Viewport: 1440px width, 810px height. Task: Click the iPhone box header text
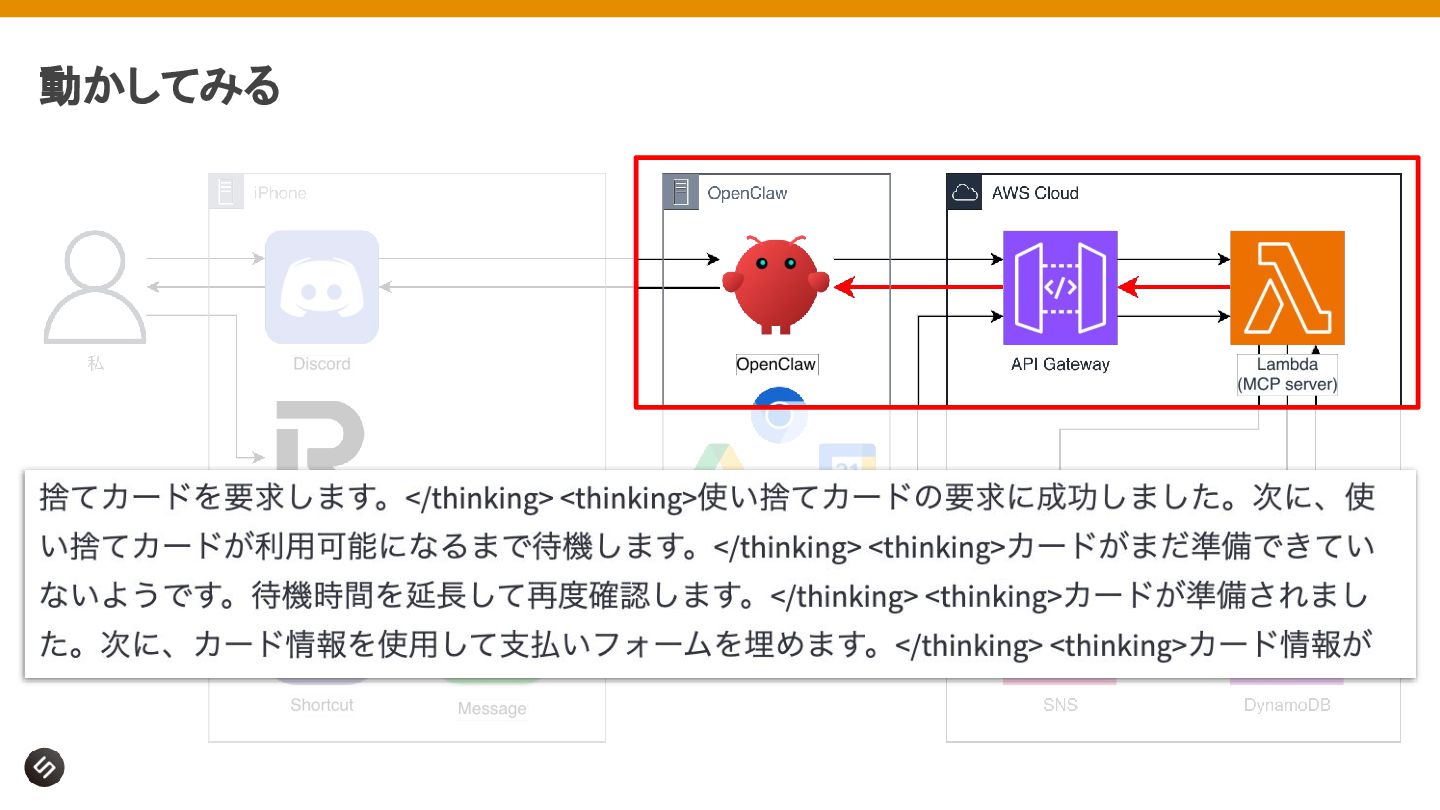click(x=280, y=193)
